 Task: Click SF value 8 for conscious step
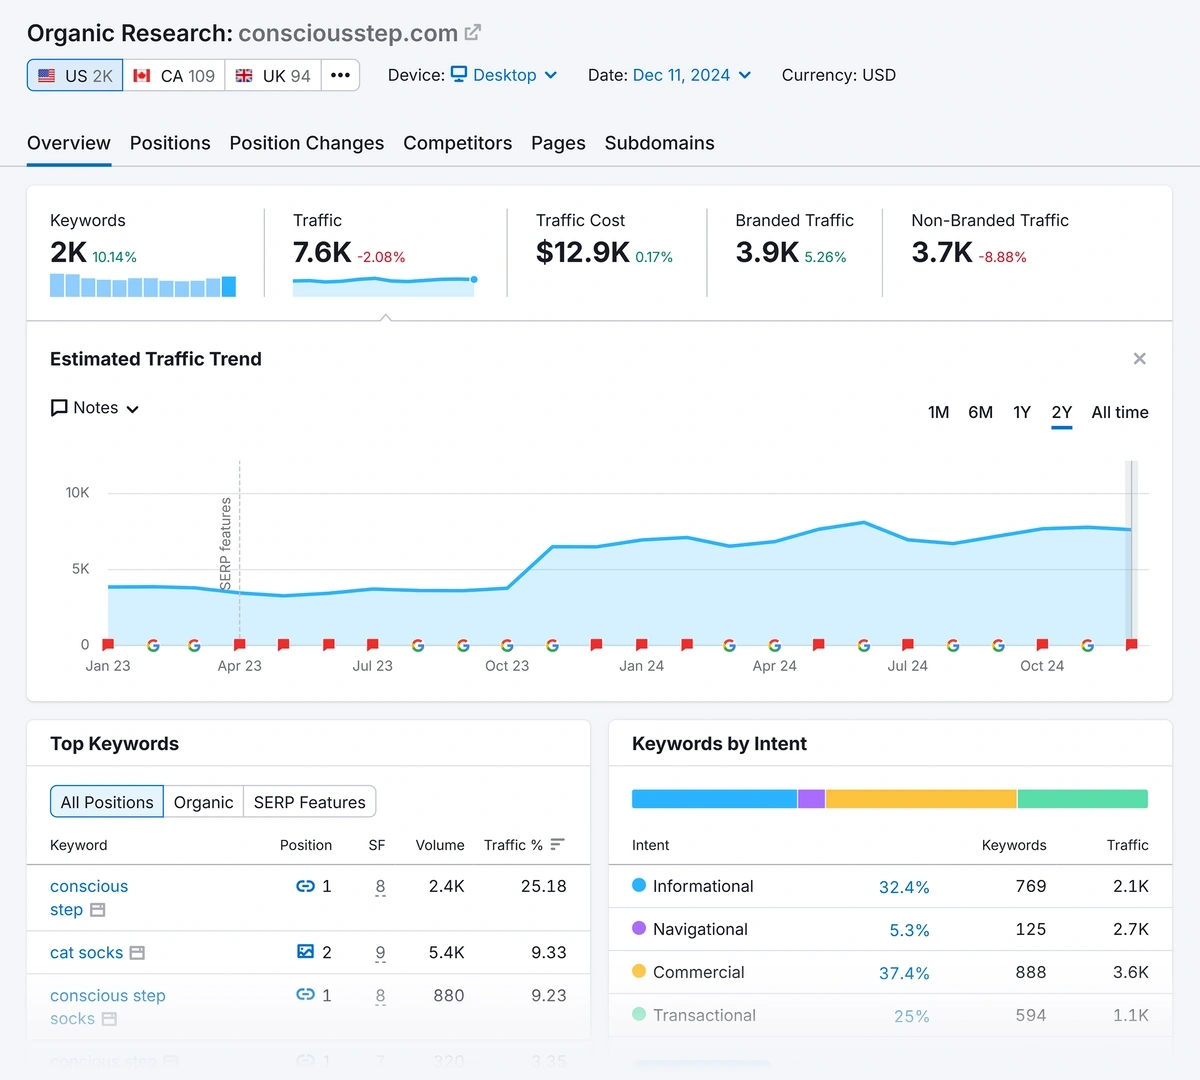point(380,887)
